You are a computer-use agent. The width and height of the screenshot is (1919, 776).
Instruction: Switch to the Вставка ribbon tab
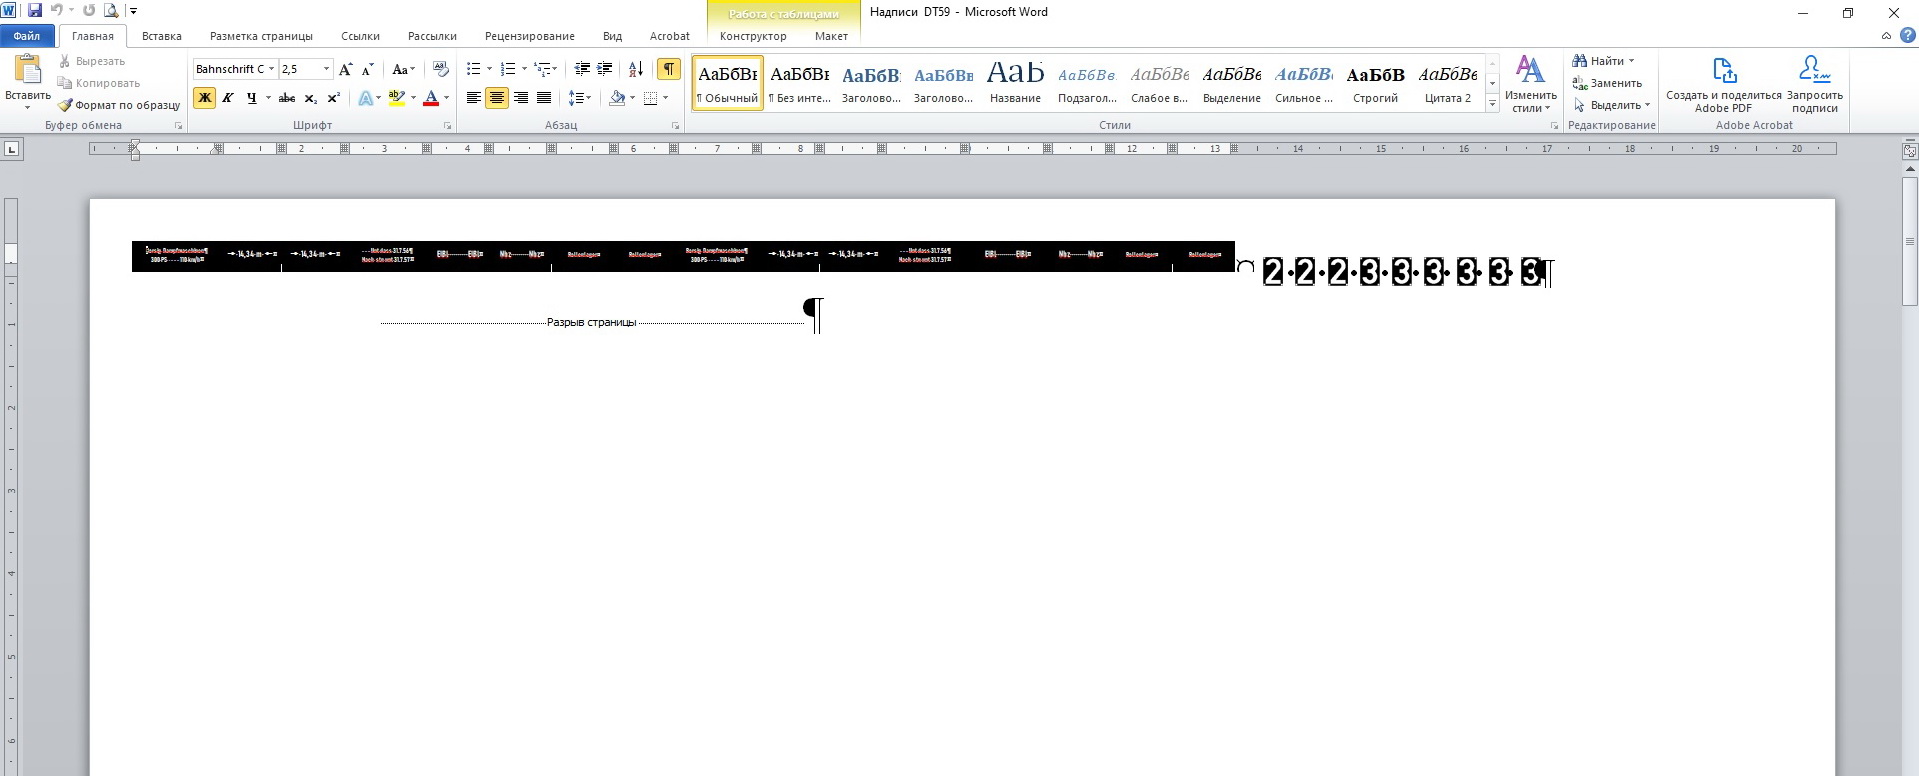[x=161, y=36]
